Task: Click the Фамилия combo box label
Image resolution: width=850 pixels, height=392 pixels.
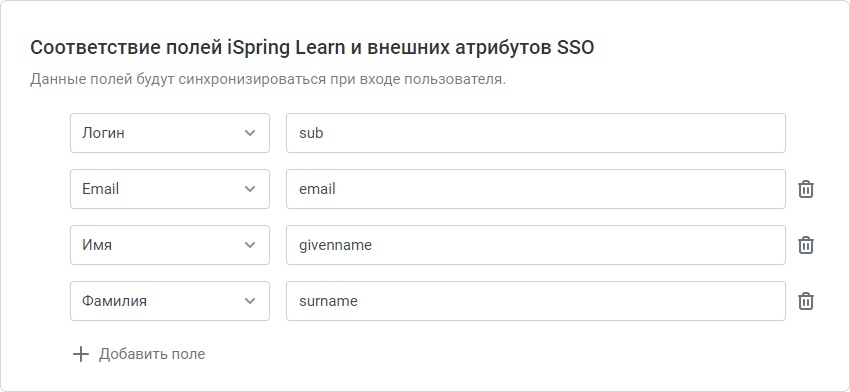Action: coord(114,301)
